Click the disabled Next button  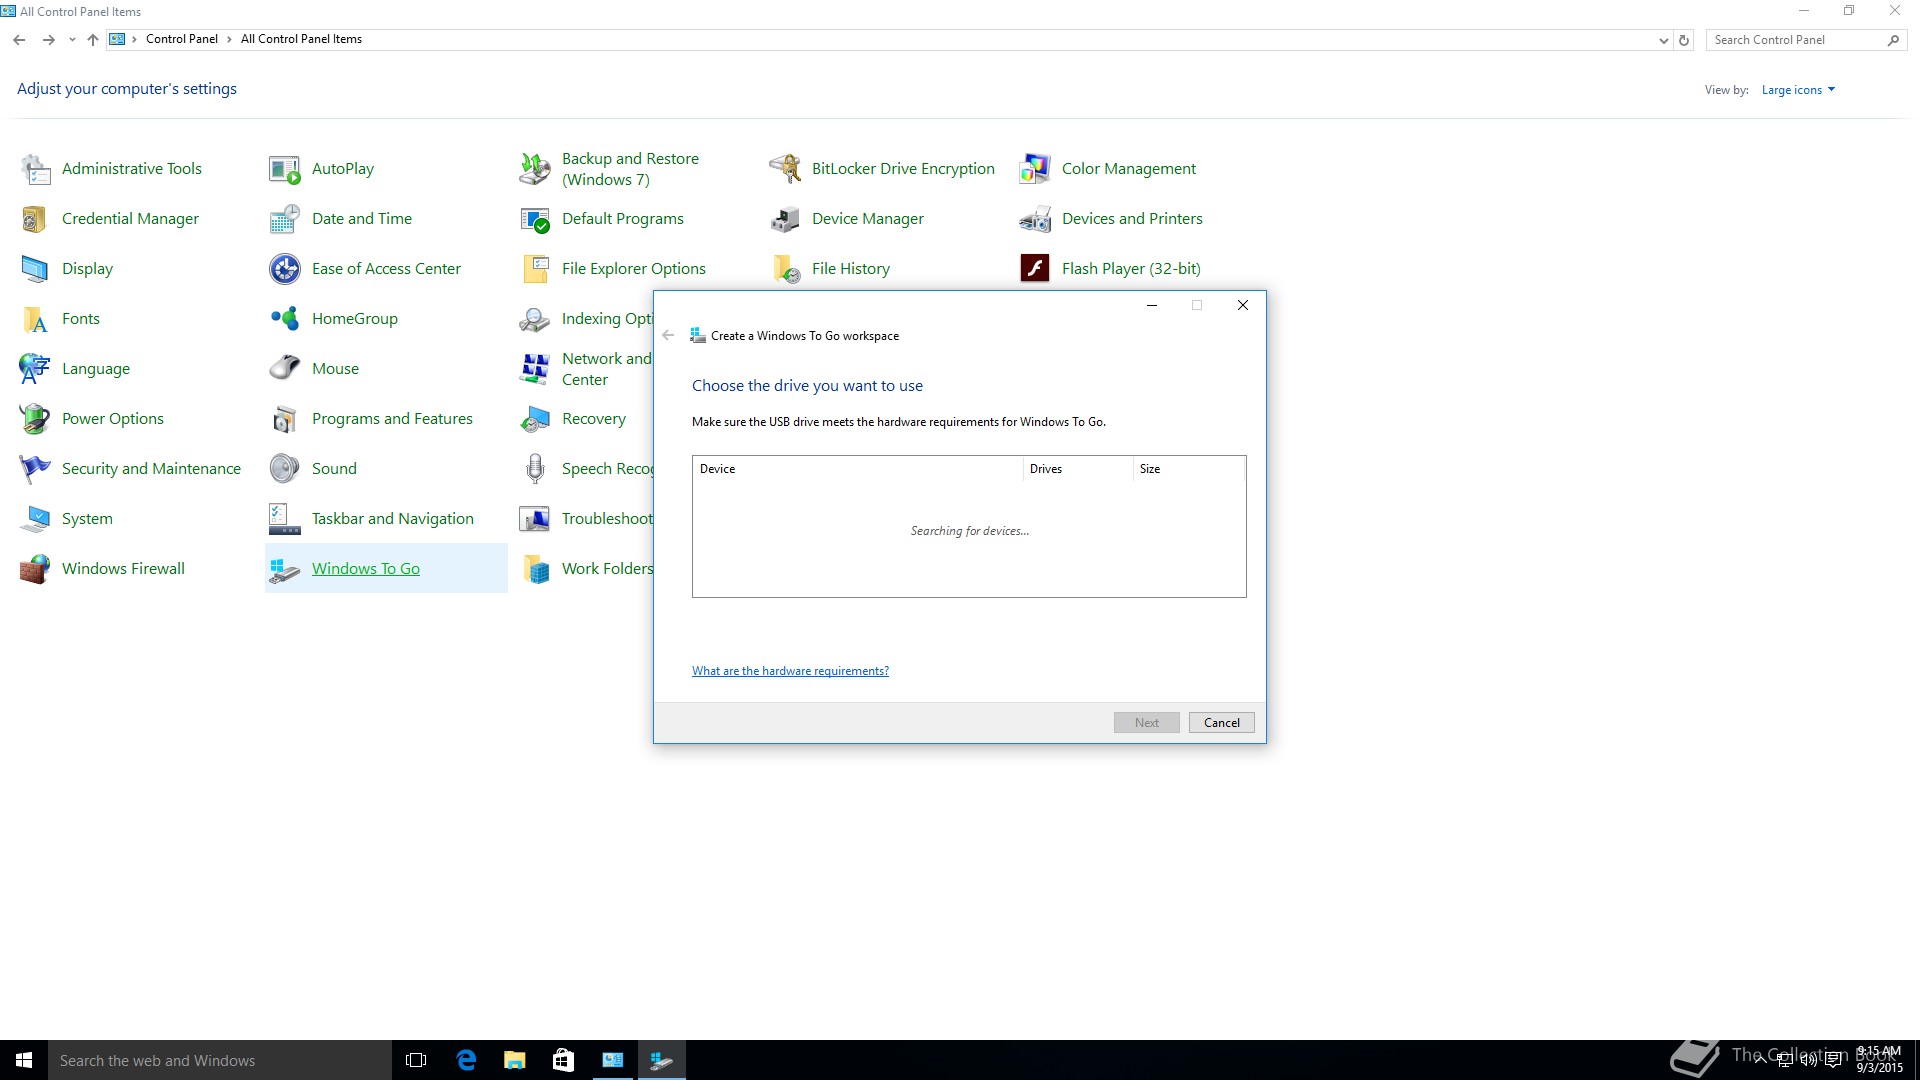[1147, 722]
